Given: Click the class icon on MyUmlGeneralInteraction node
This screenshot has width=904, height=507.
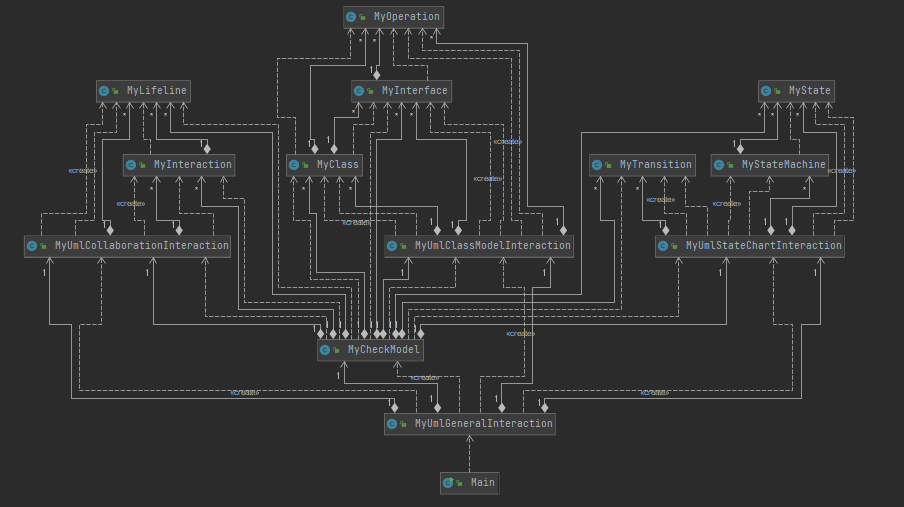Looking at the screenshot, I should 392,424.
